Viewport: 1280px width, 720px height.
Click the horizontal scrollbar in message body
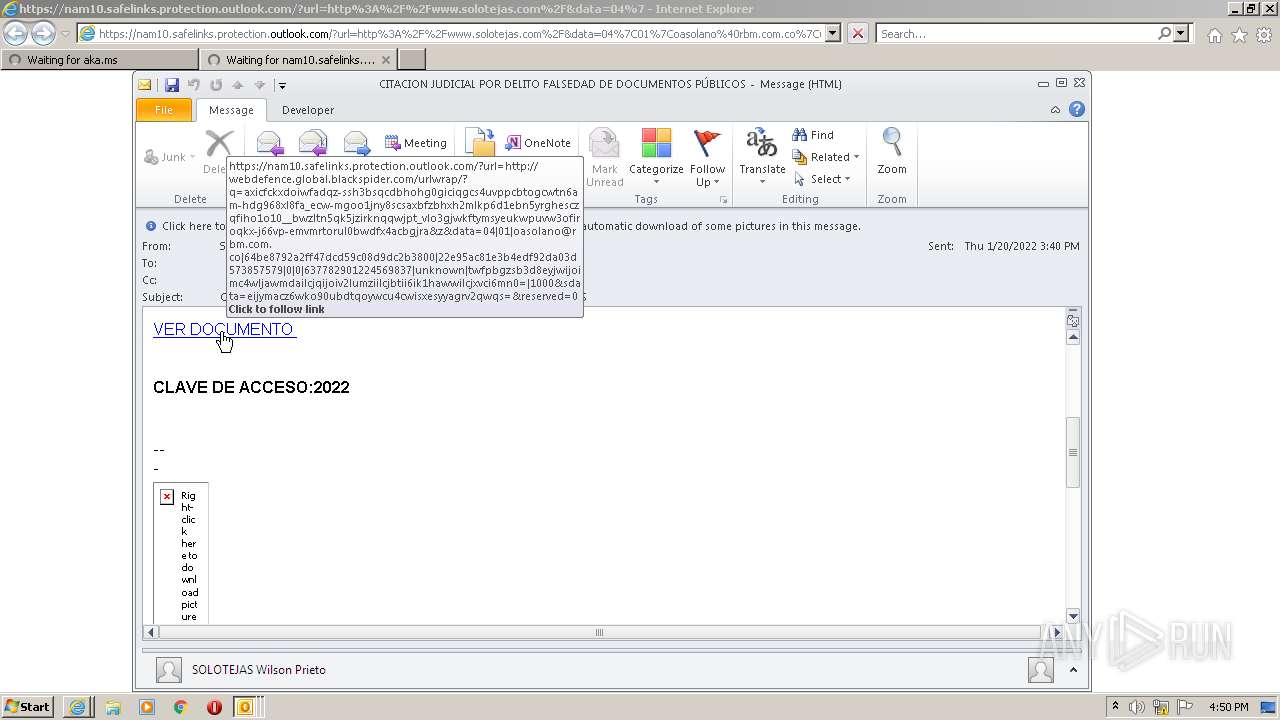(x=599, y=632)
